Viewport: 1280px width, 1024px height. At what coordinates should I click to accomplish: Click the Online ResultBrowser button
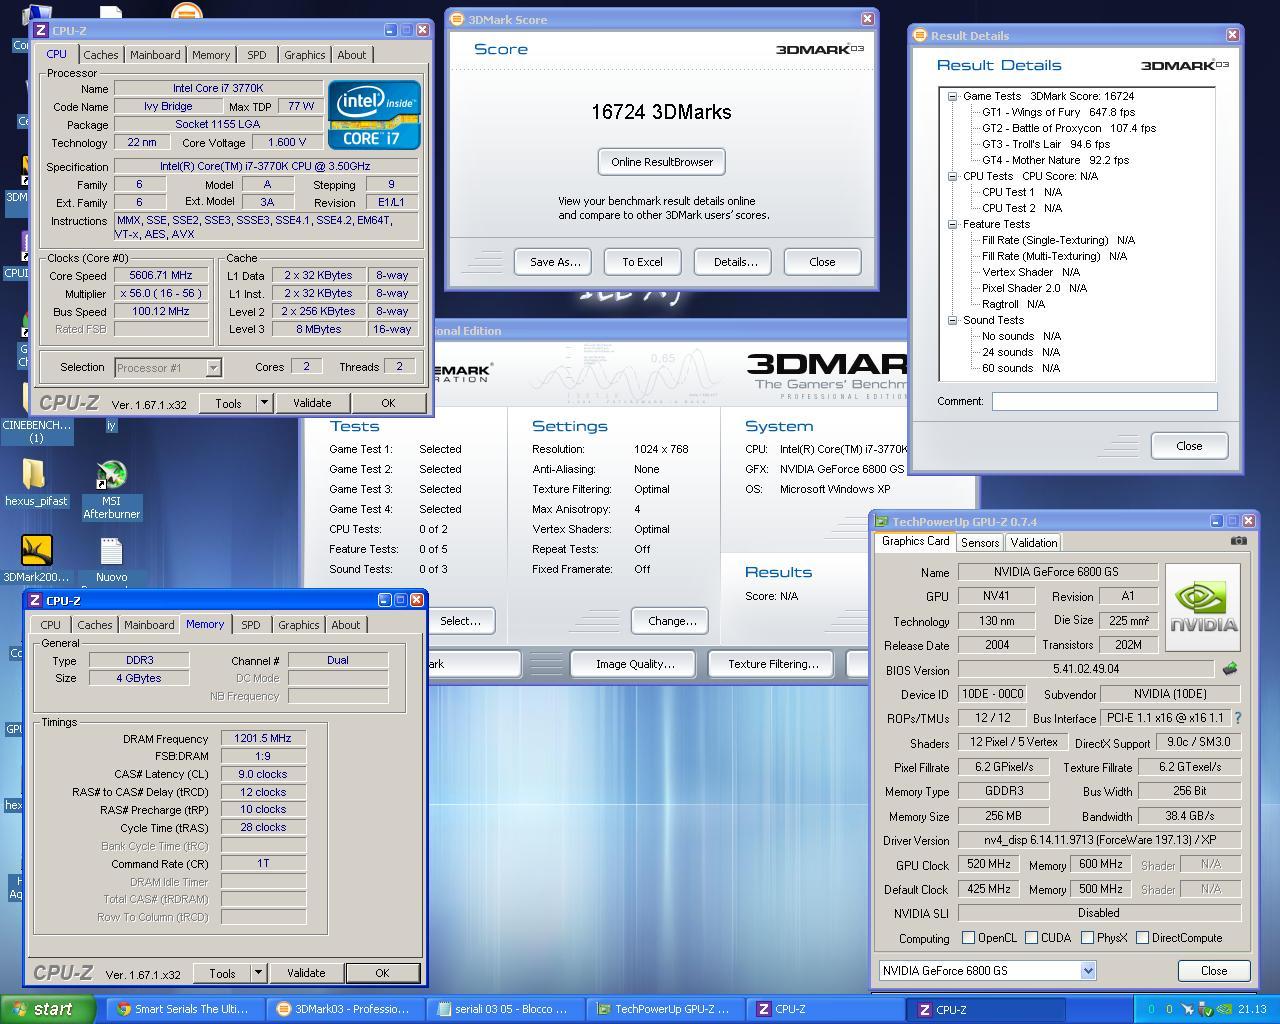662,162
